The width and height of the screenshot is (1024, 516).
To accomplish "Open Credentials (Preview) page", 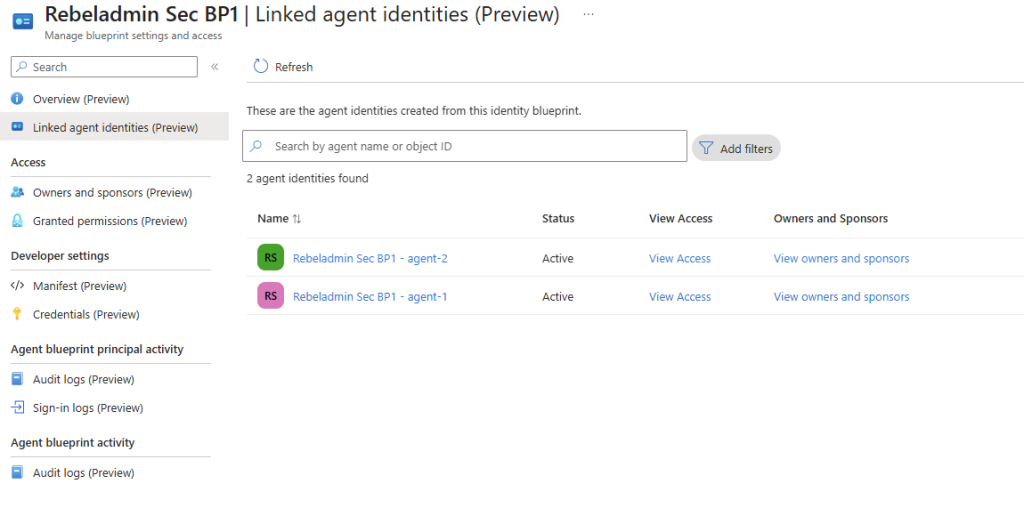I will pyautogui.click(x=86, y=315).
